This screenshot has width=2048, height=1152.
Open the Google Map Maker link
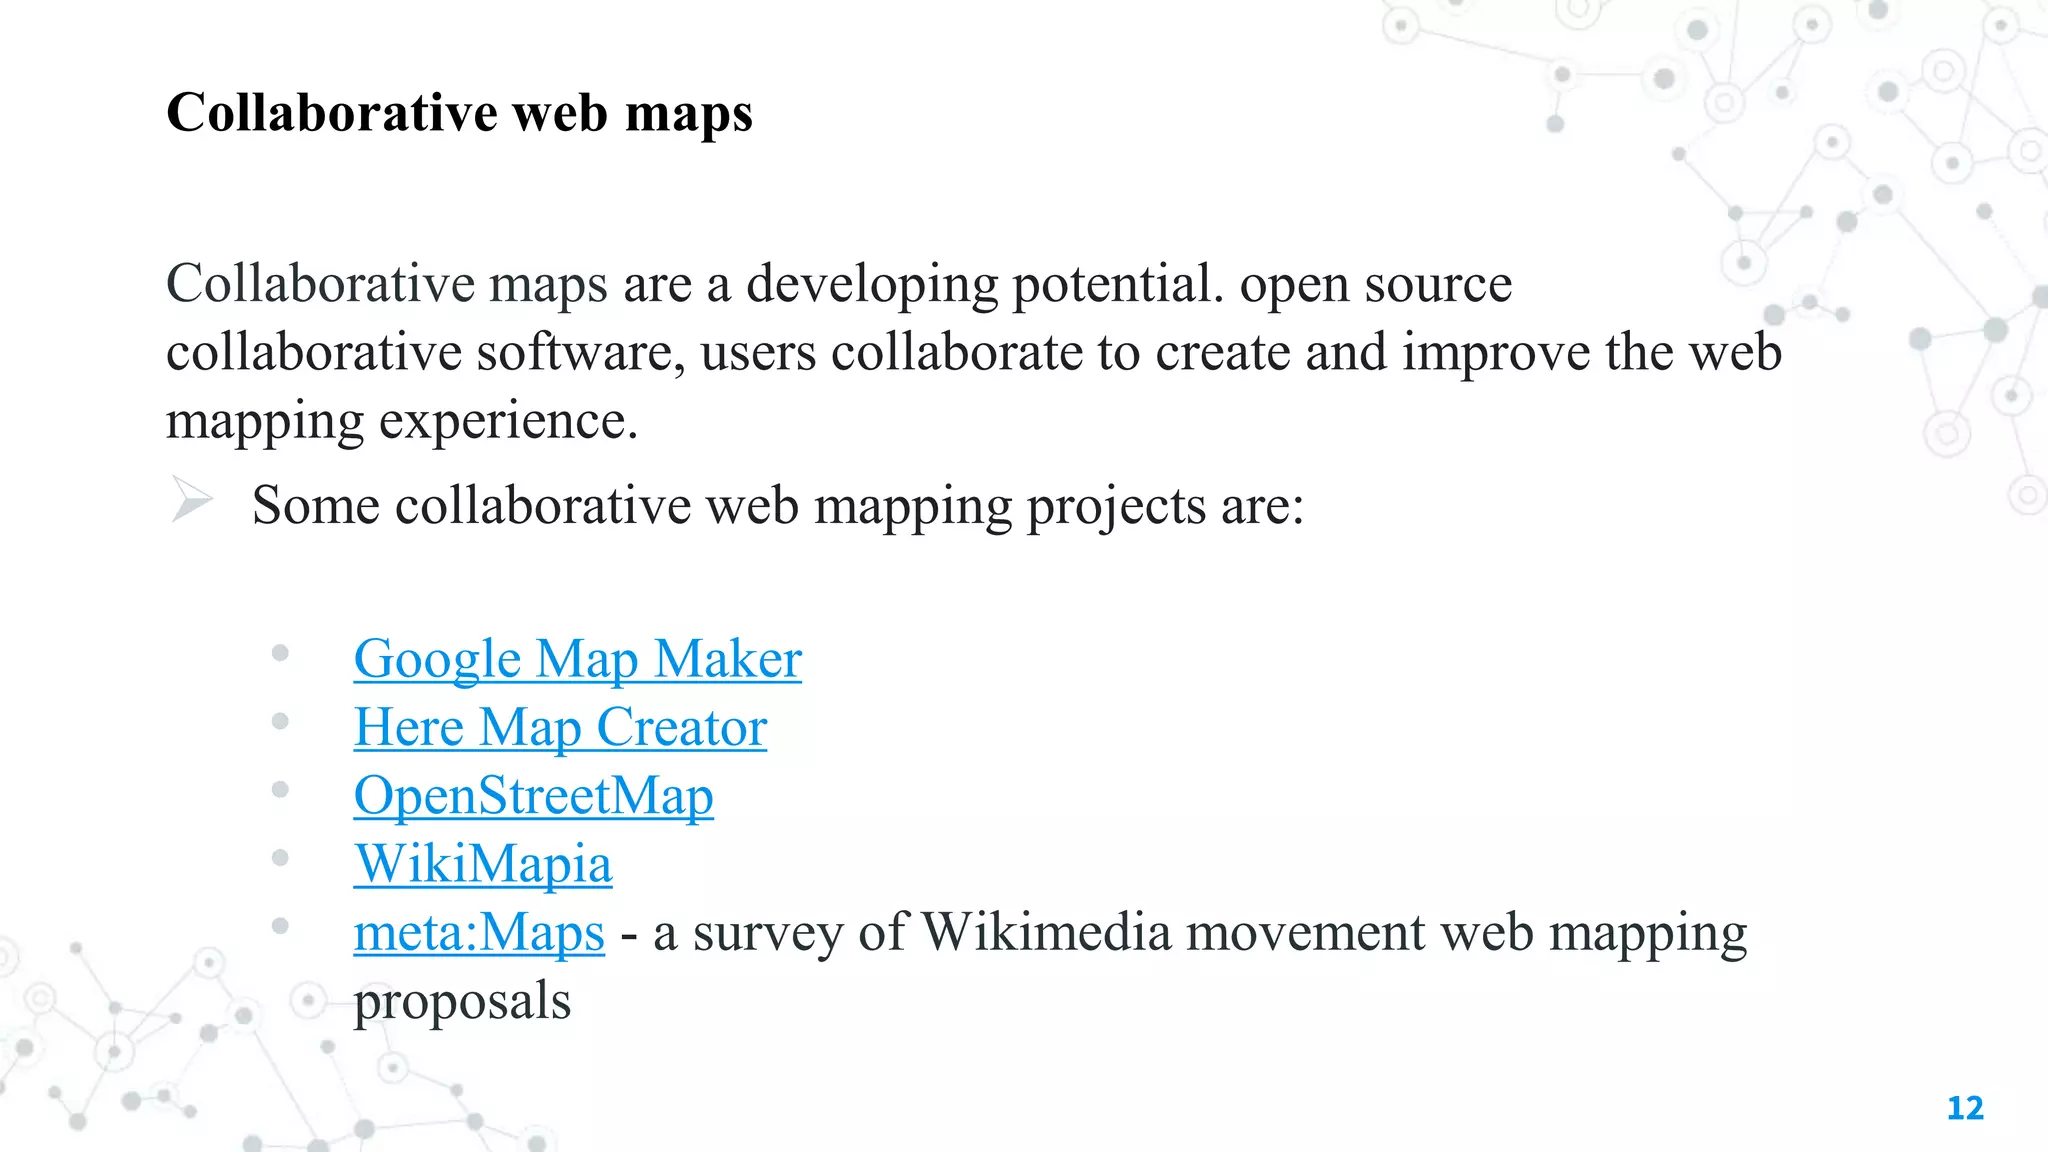point(577,660)
